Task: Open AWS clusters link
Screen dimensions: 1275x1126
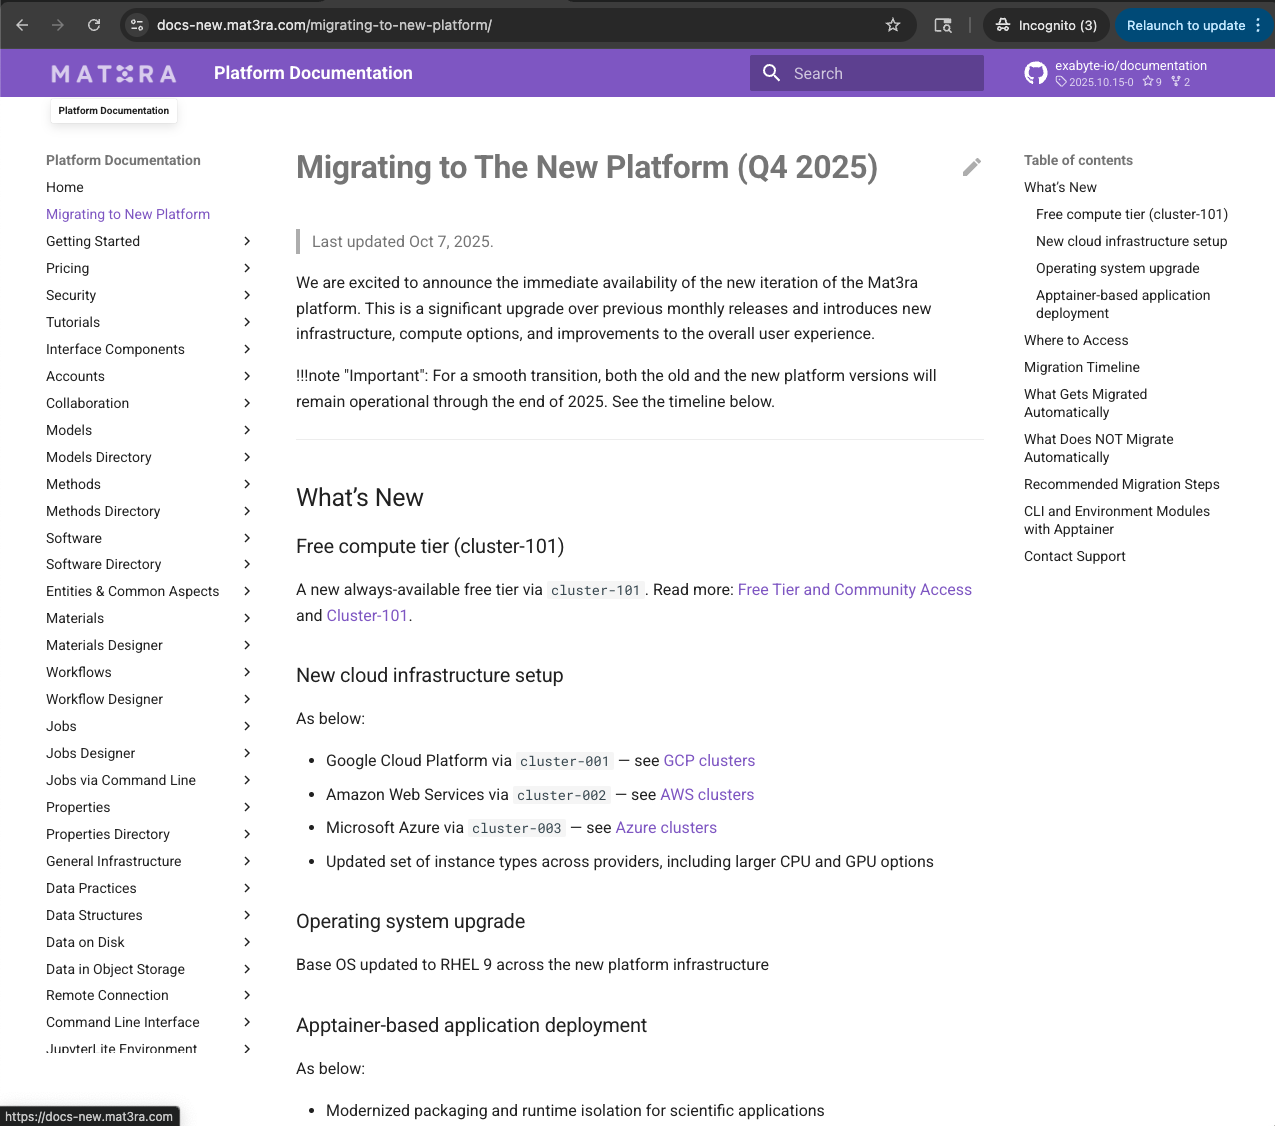Action: pos(707,795)
